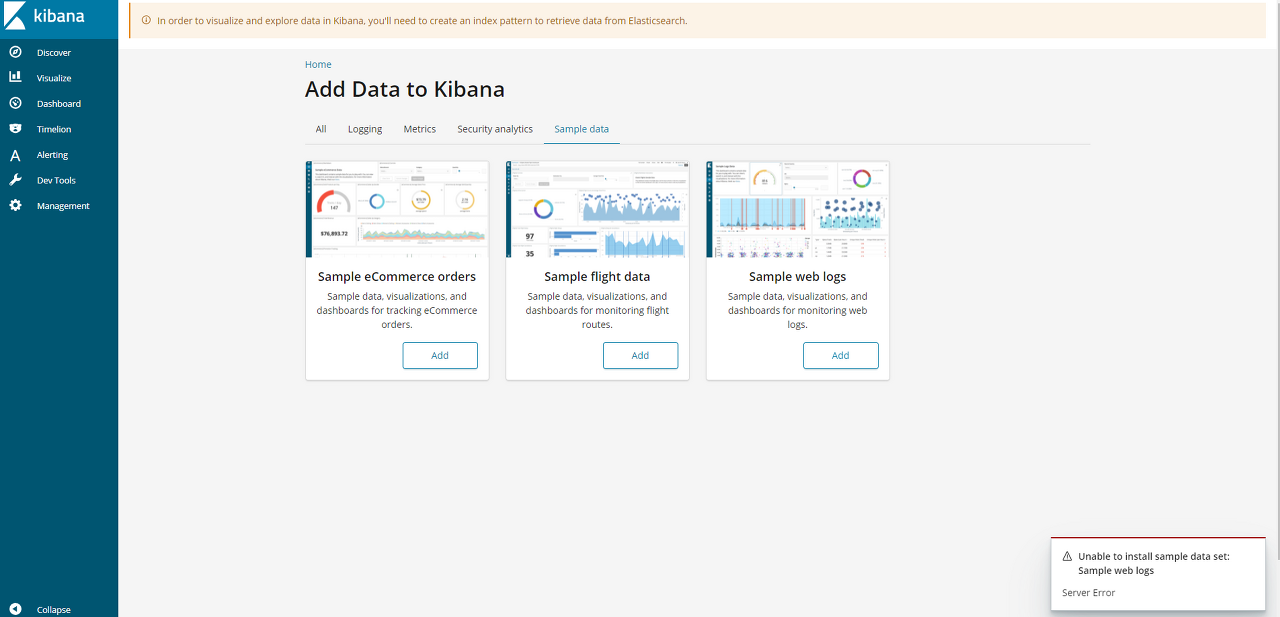The image size is (1280, 617).
Task: Select the Dashboard label in sidebar
Action: tap(59, 104)
